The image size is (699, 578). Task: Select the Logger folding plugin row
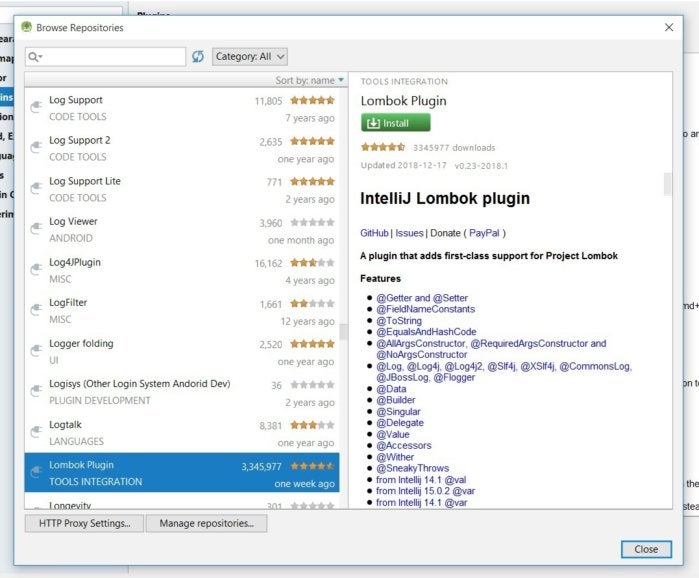(x=182, y=352)
